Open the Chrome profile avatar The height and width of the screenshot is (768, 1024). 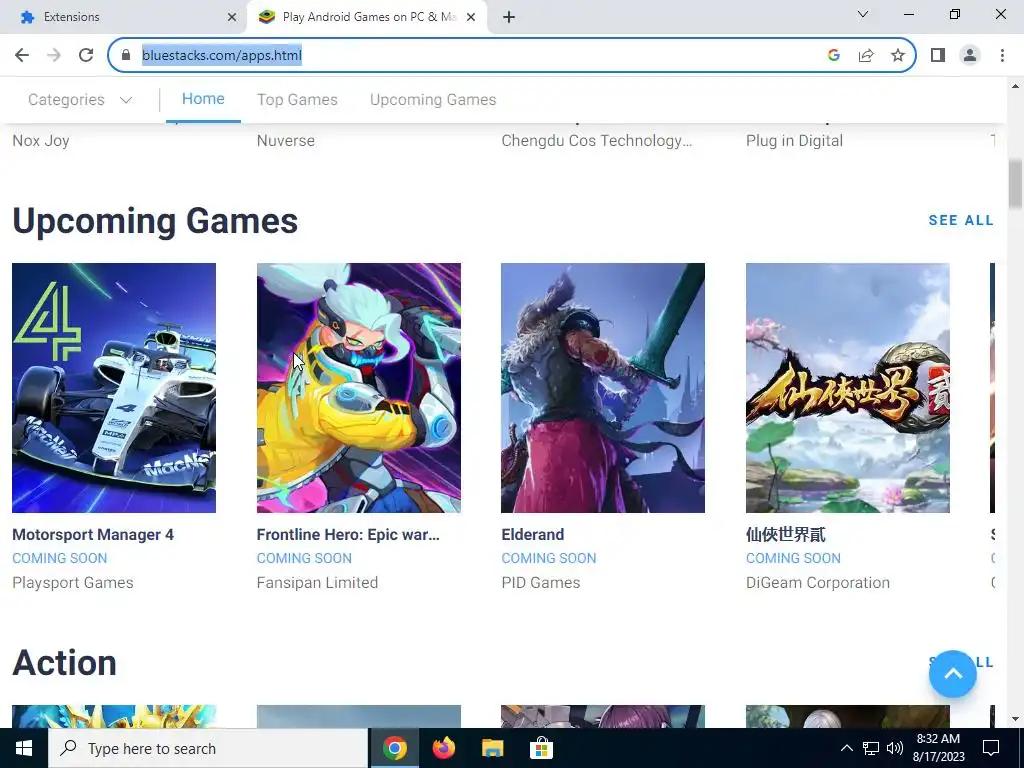[x=970, y=56]
